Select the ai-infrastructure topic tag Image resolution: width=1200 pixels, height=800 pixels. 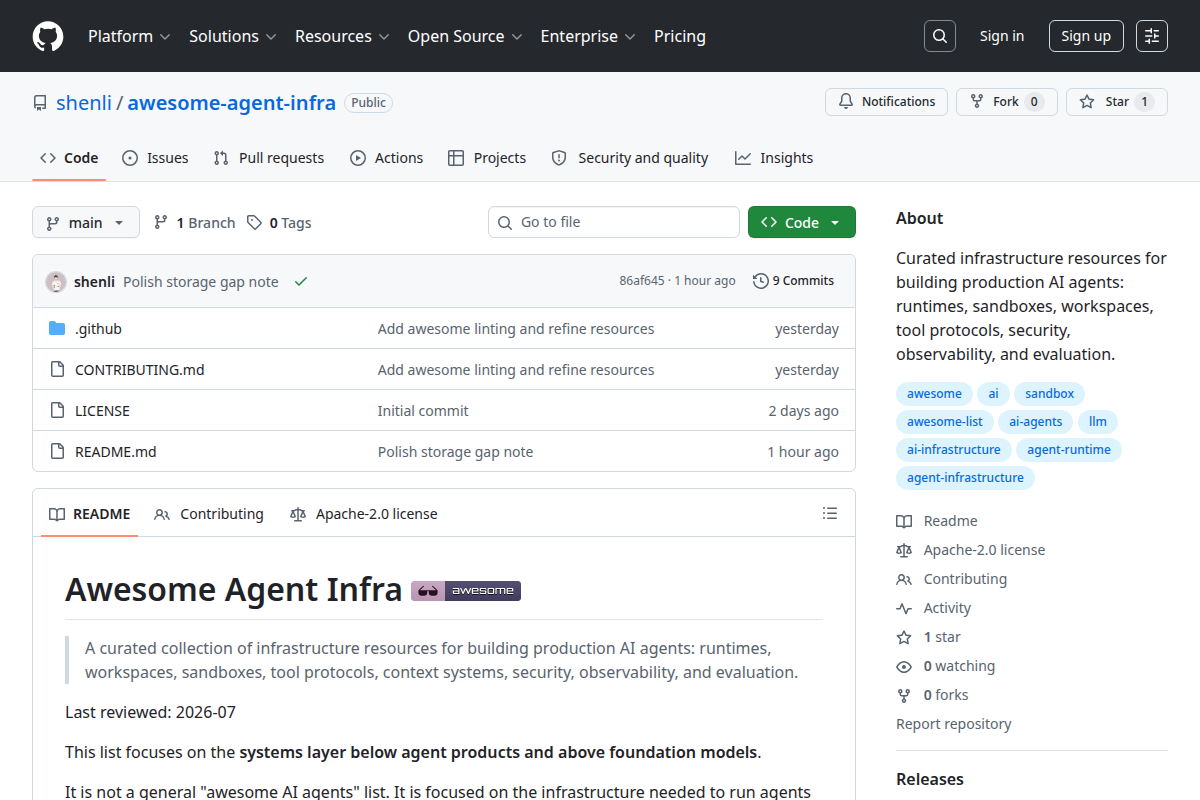[954, 450]
